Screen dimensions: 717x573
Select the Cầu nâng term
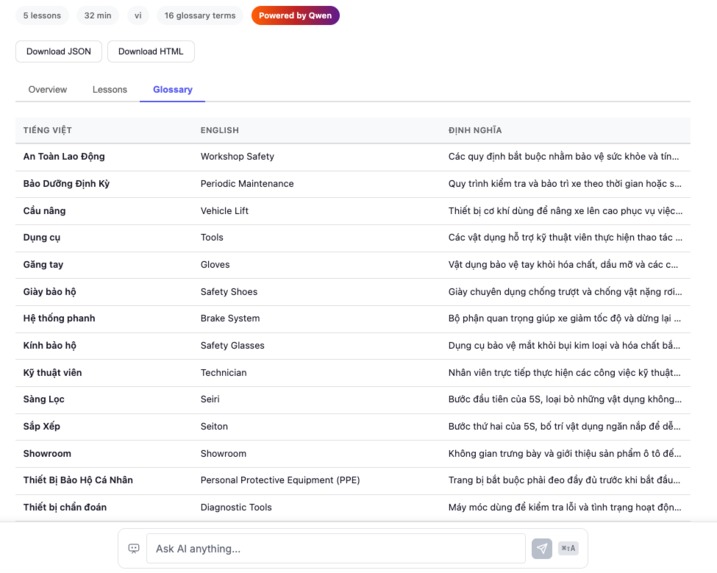tap(44, 210)
